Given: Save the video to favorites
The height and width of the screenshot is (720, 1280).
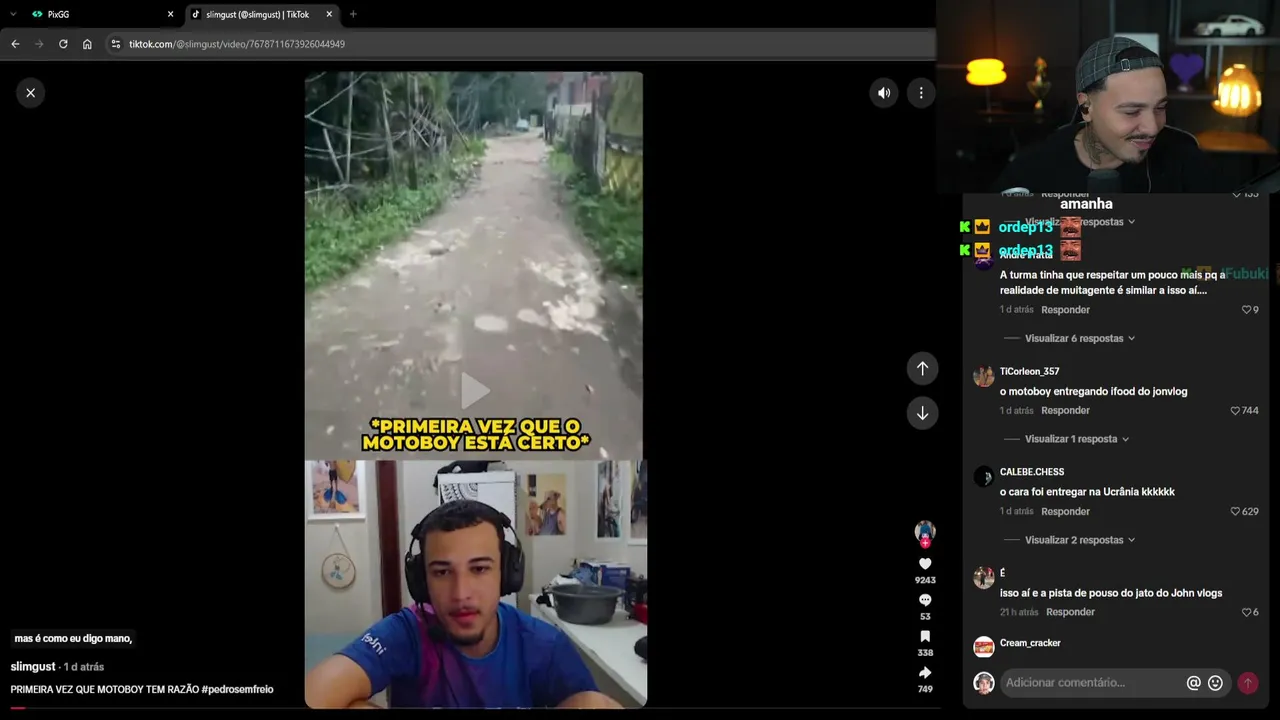Looking at the screenshot, I should 925,636.
